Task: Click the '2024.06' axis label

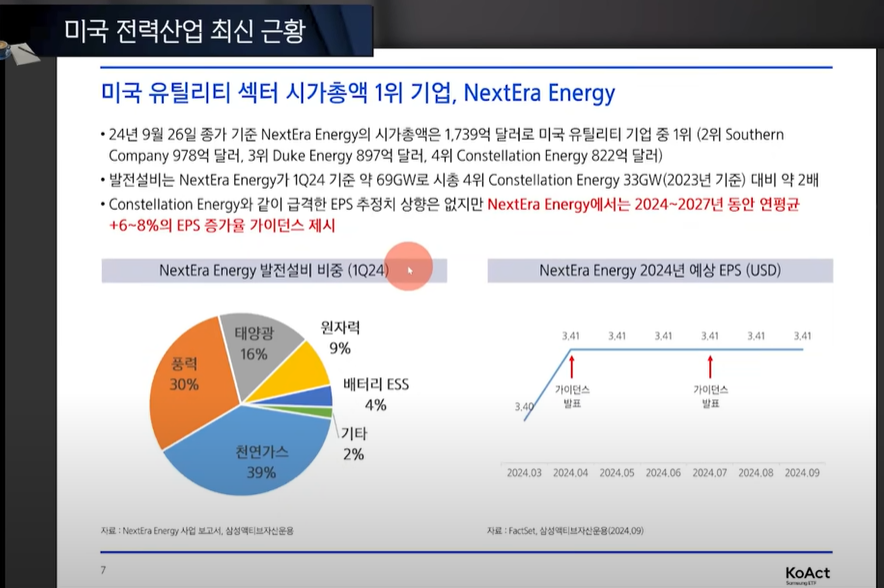Action: (663, 473)
